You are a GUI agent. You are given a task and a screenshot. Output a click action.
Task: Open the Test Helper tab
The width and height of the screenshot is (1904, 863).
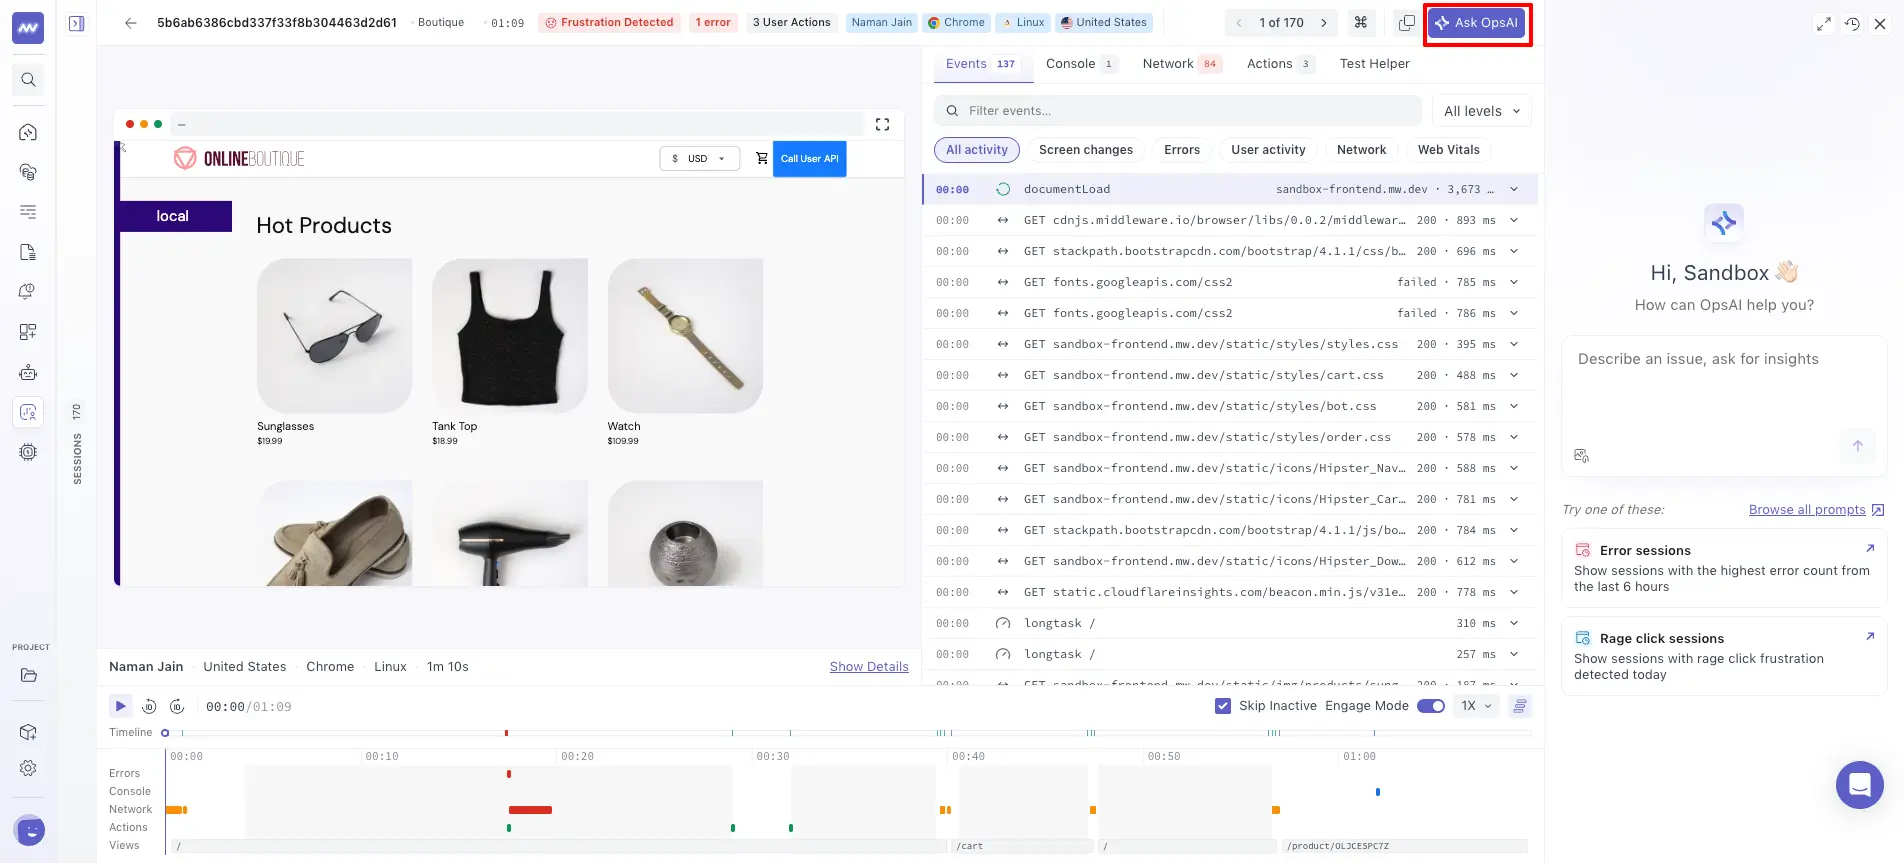click(1374, 64)
